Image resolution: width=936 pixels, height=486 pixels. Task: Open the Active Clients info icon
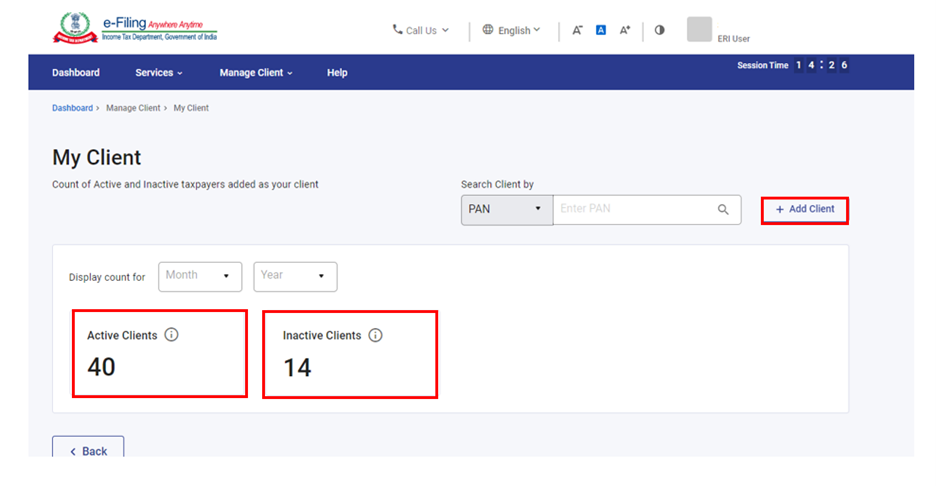(x=171, y=335)
